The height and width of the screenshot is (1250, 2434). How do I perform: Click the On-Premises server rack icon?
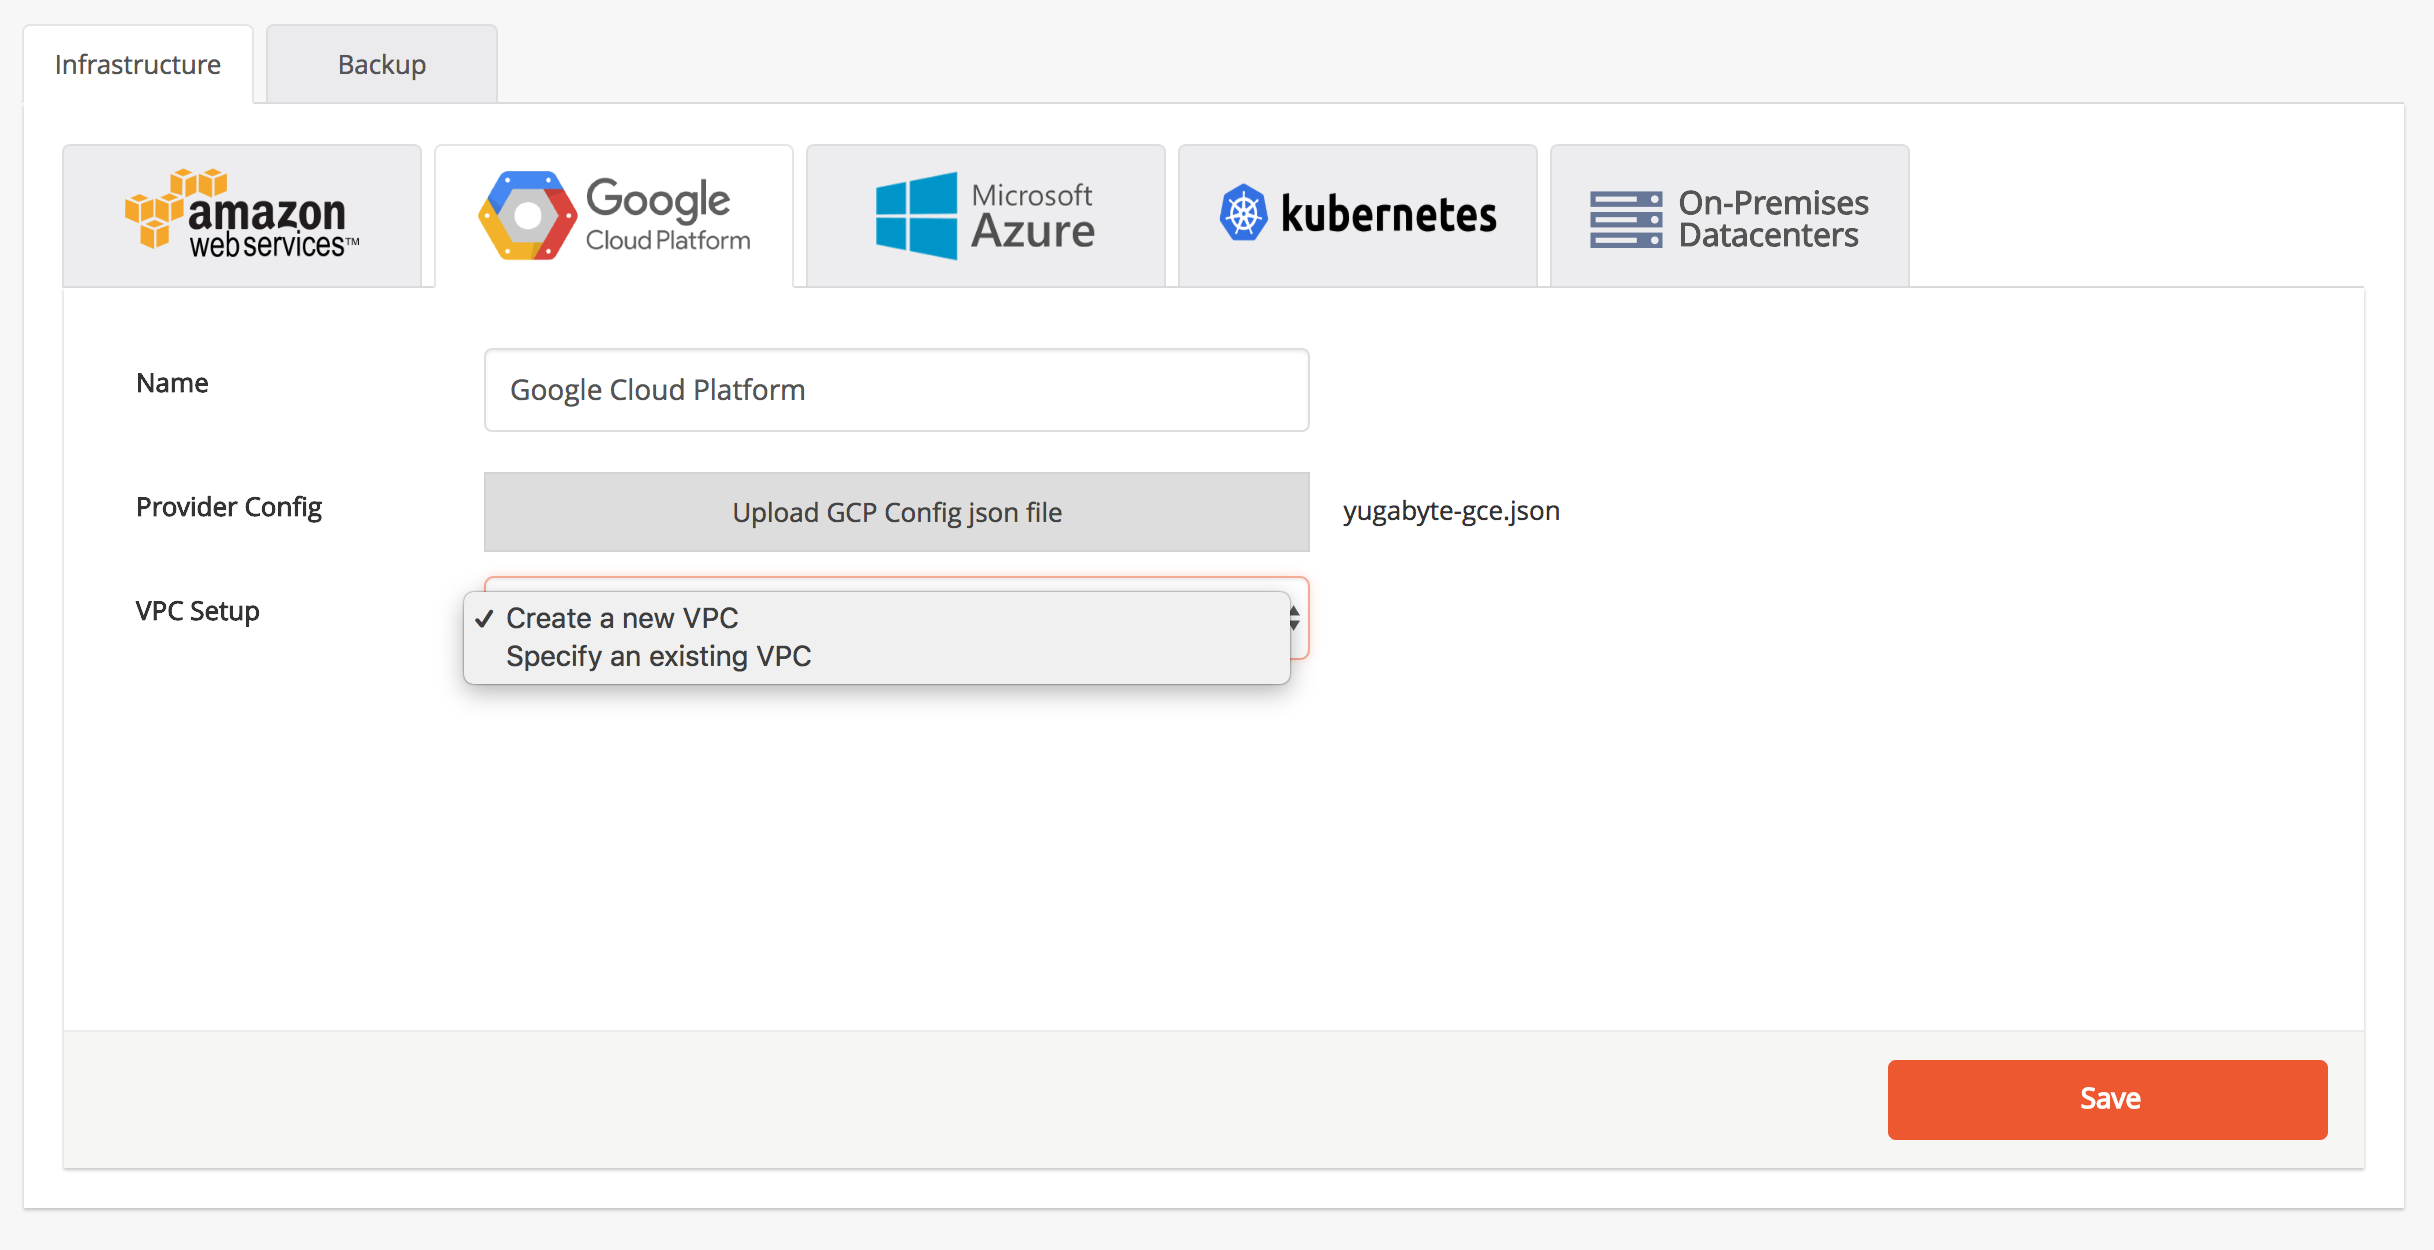pos(1626,219)
